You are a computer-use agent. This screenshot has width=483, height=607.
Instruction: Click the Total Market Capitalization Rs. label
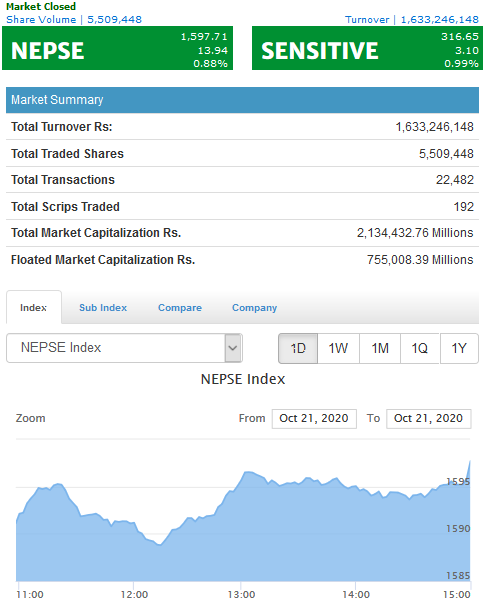(x=96, y=233)
